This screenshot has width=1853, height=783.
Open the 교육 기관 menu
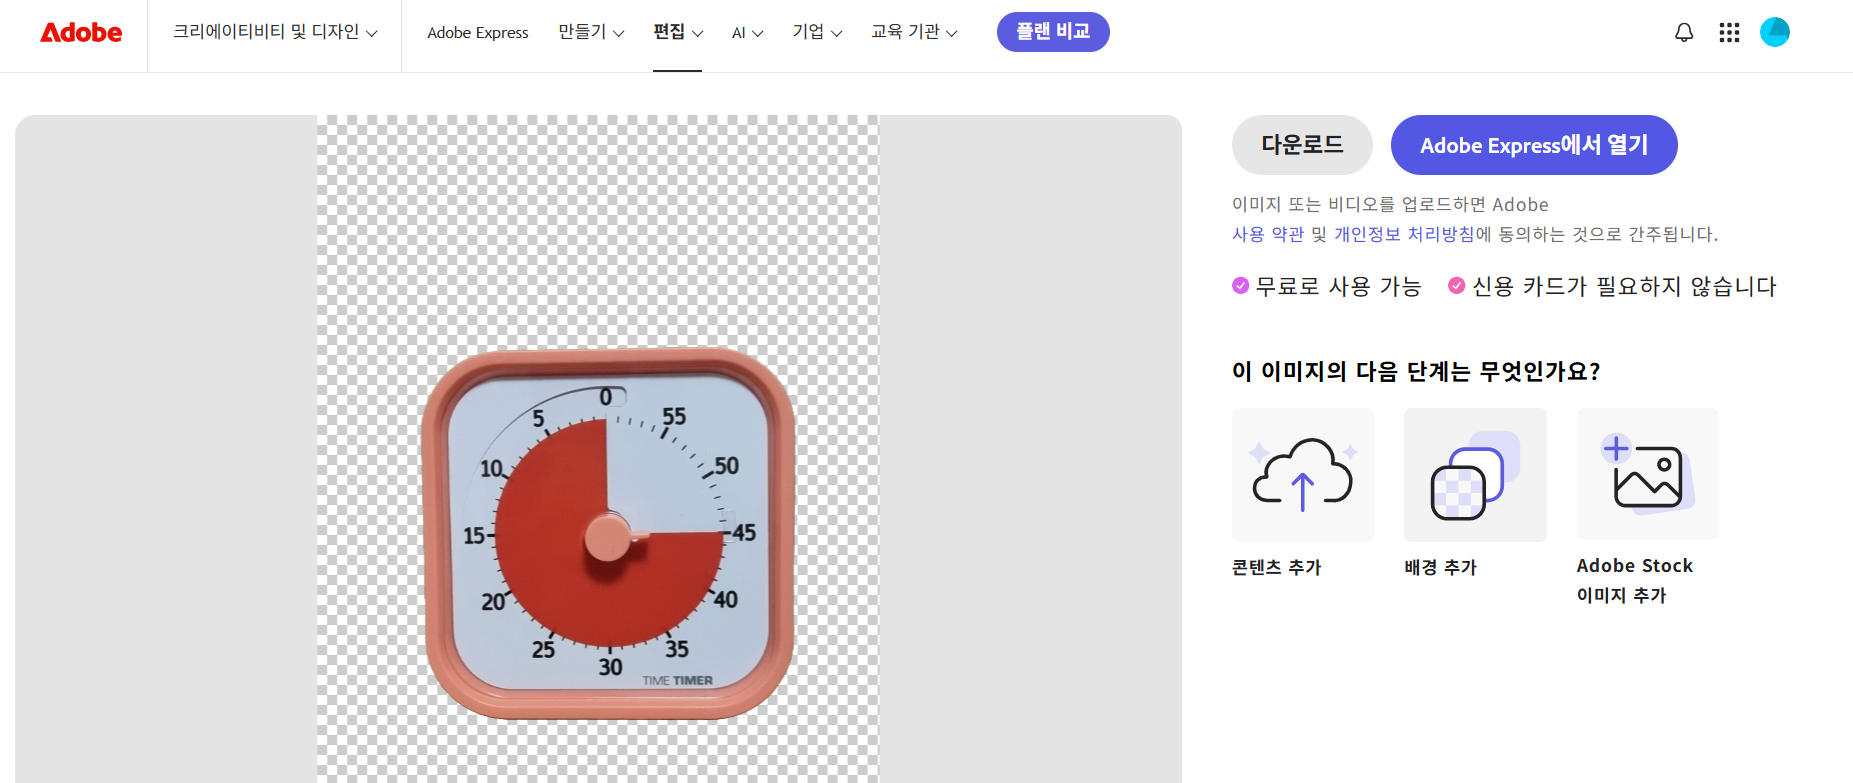[914, 32]
